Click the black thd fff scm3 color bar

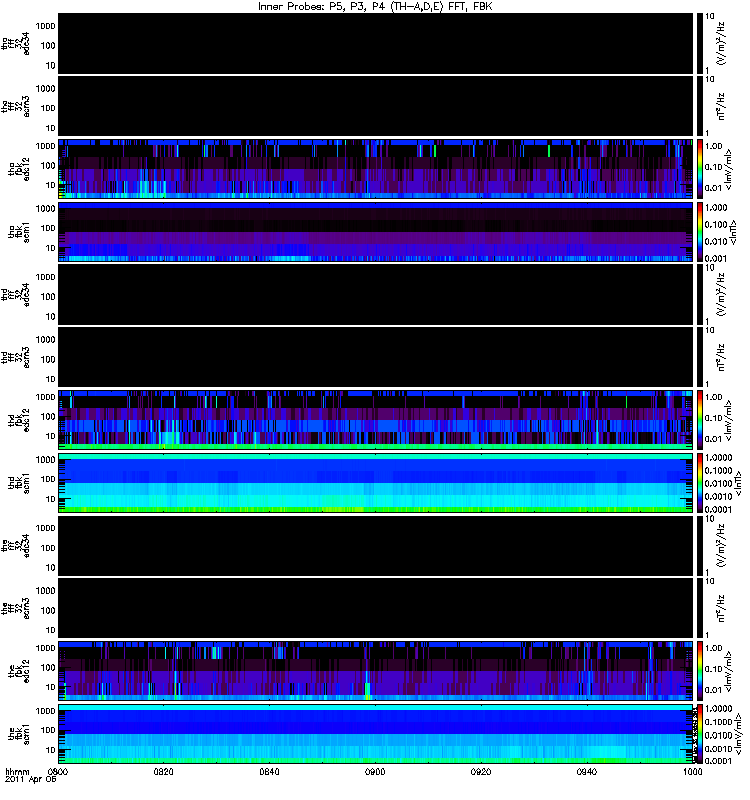(700, 357)
